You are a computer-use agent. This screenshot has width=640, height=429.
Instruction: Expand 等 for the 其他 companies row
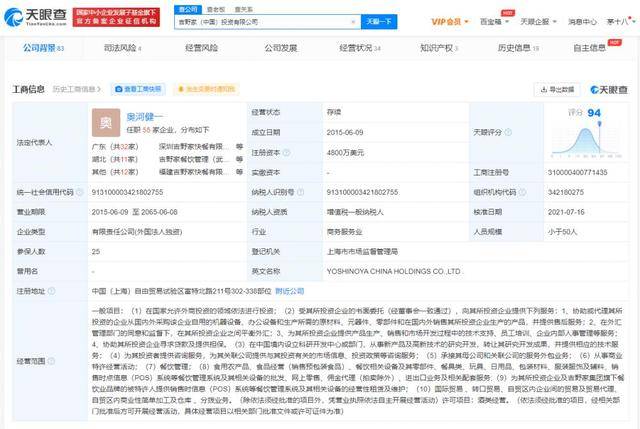pos(239,172)
